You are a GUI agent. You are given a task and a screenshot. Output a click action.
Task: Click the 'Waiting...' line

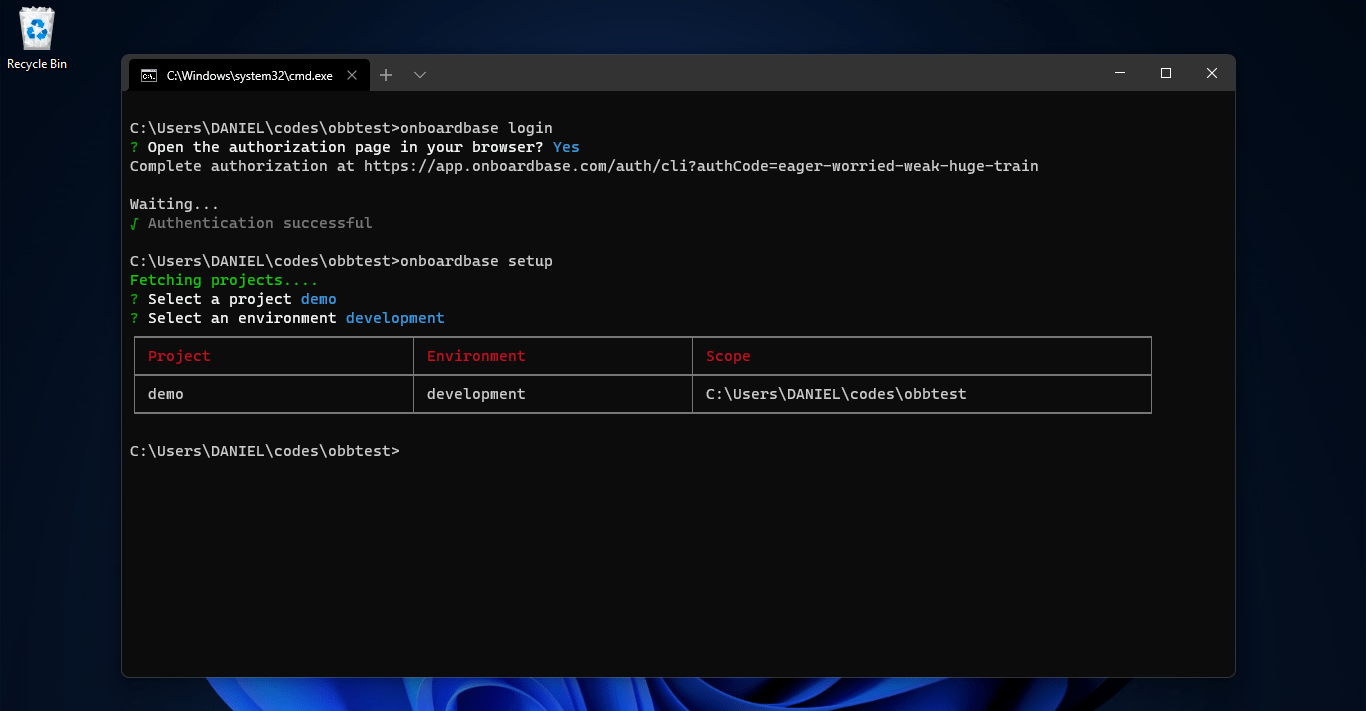point(174,204)
